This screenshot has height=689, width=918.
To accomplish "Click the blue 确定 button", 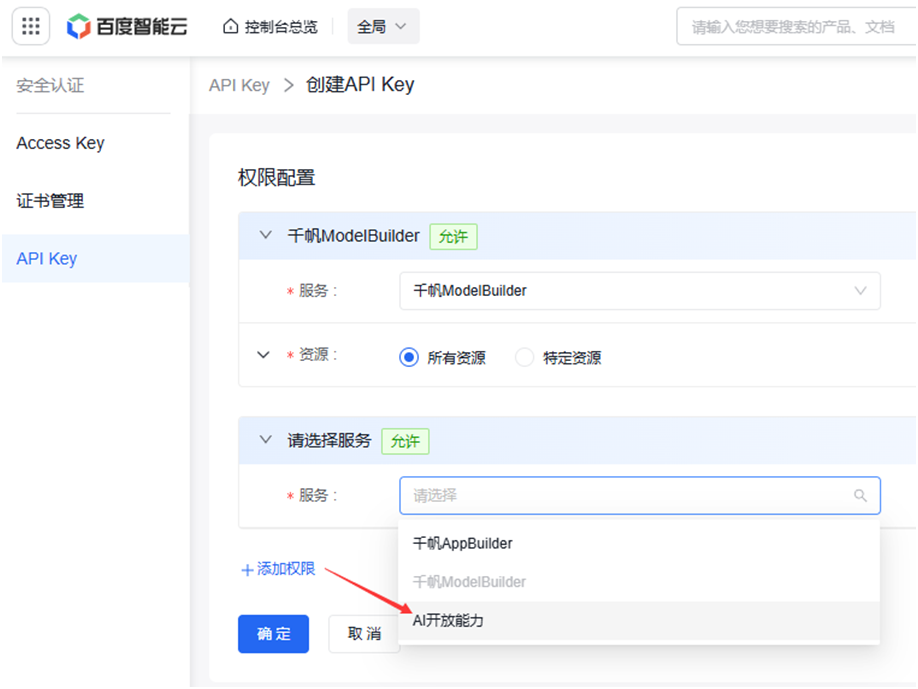I will point(273,633).
